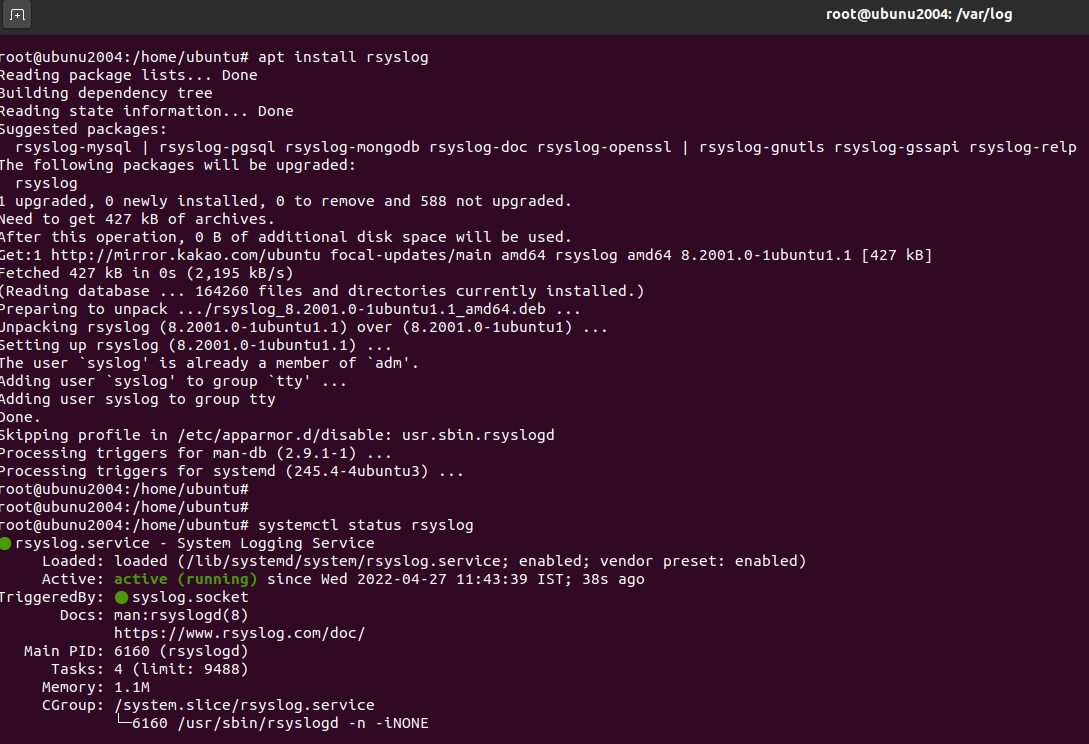
Task: Click the 'Done.' line
Action: point(21,418)
